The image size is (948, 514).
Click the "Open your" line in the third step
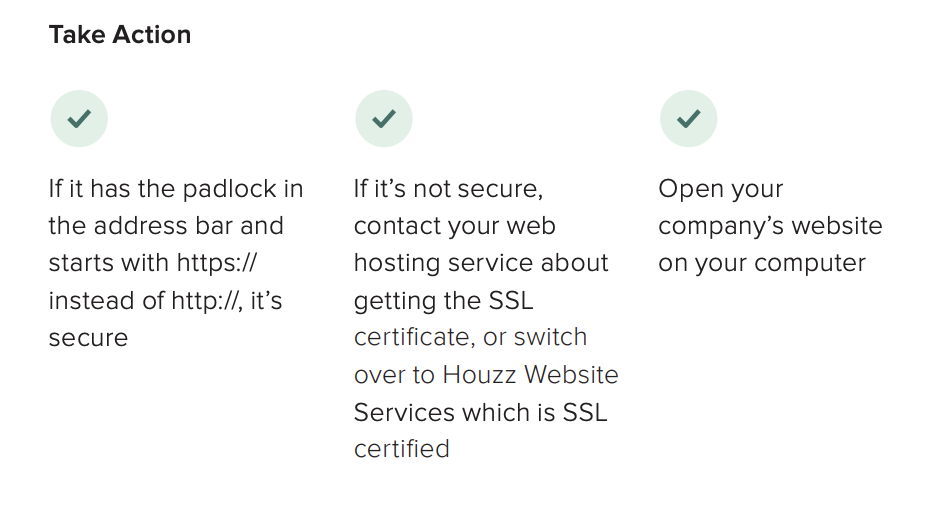pyautogui.click(x=720, y=189)
